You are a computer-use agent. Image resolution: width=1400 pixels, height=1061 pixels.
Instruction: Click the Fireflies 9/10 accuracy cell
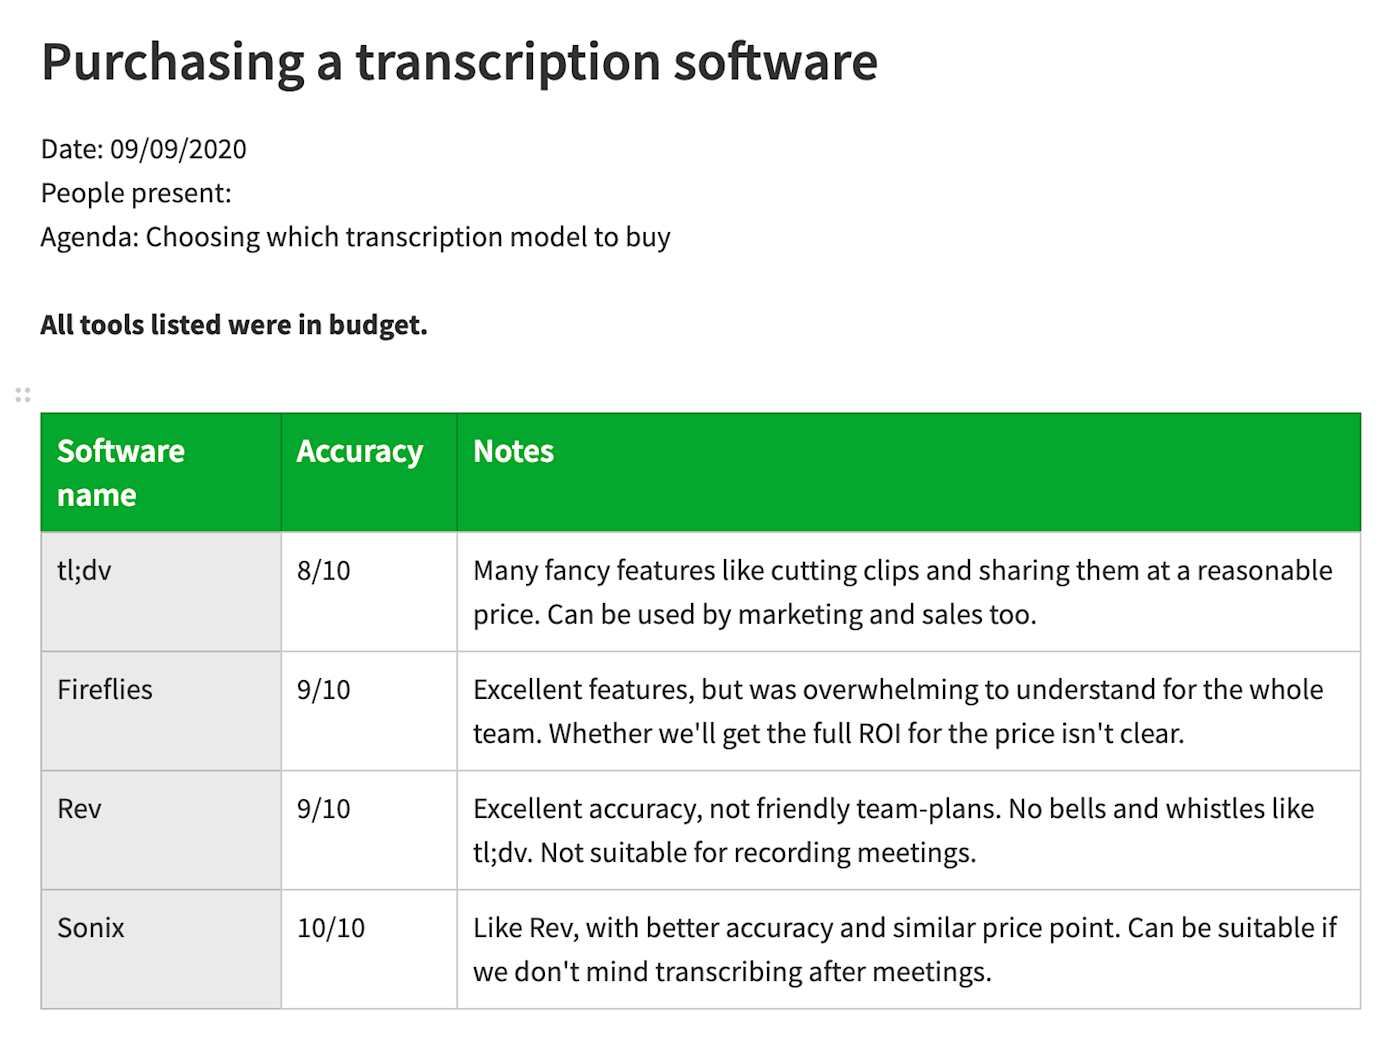point(369,711)
